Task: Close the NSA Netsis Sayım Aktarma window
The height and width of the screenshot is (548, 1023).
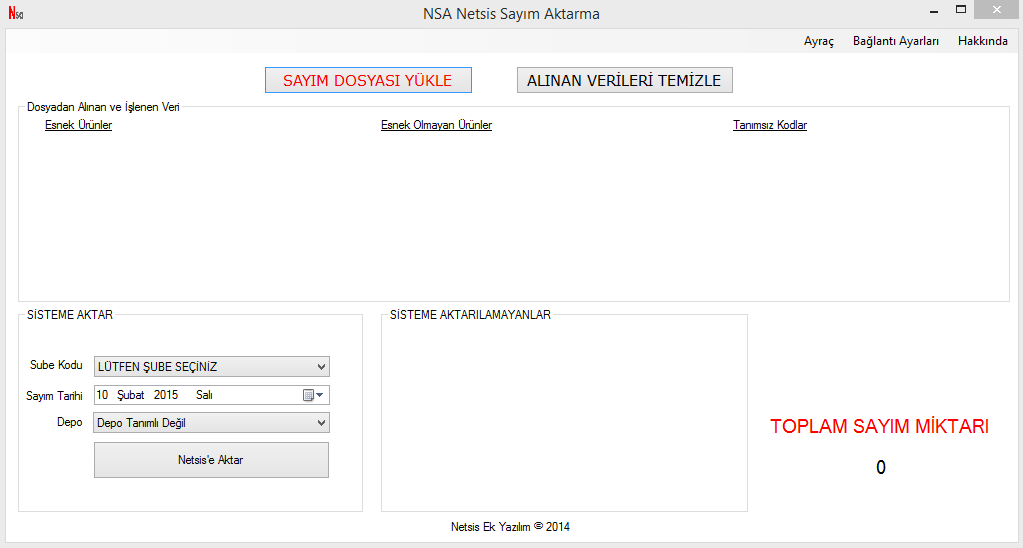Action: [x=996, y=9]
